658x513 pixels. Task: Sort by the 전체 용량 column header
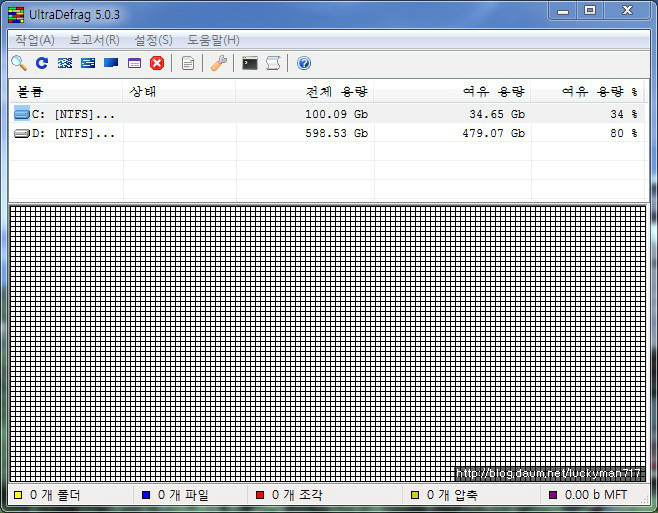(305, 92)
